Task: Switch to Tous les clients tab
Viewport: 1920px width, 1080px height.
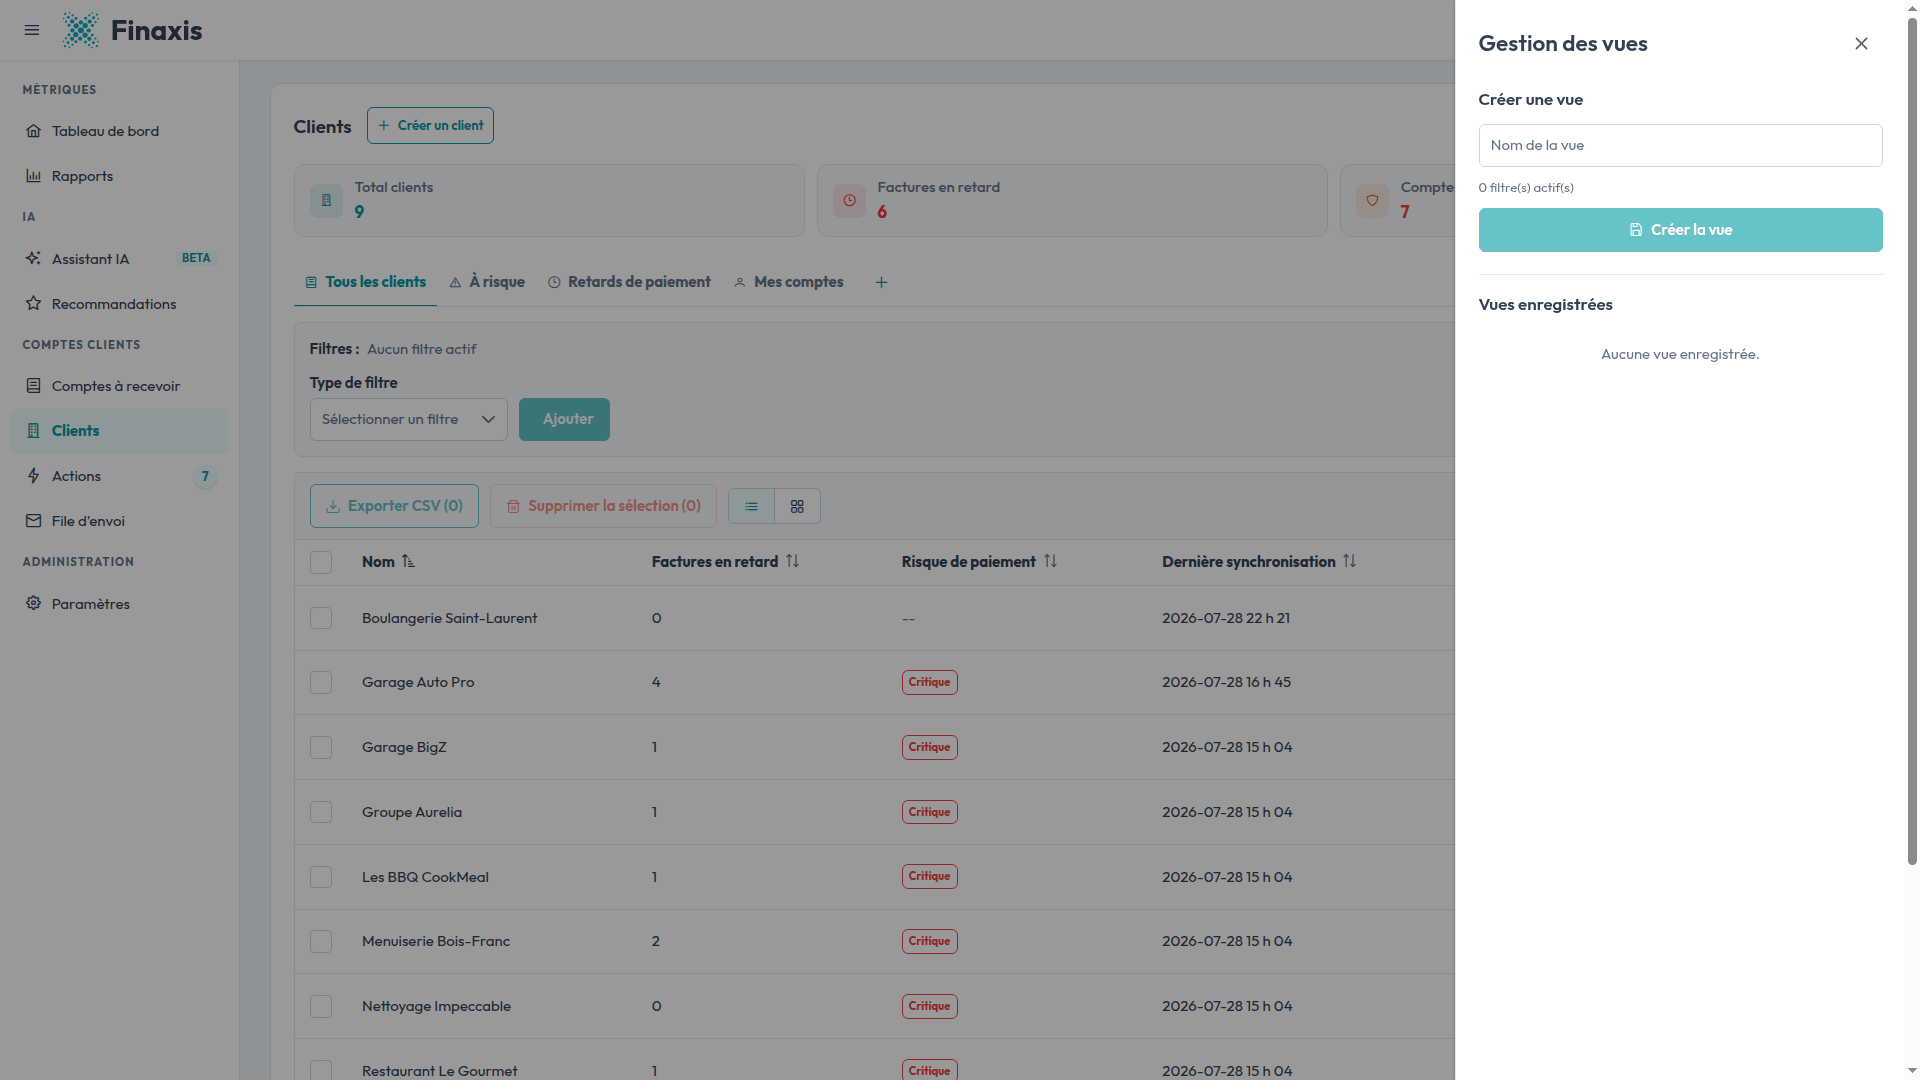Action: coord(365,283)
